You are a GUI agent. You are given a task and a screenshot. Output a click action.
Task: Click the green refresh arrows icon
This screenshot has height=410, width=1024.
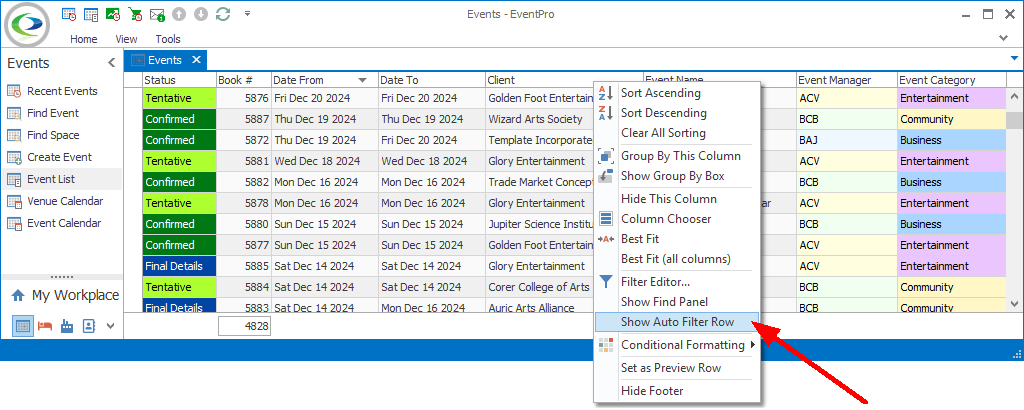tap(223, 14)
